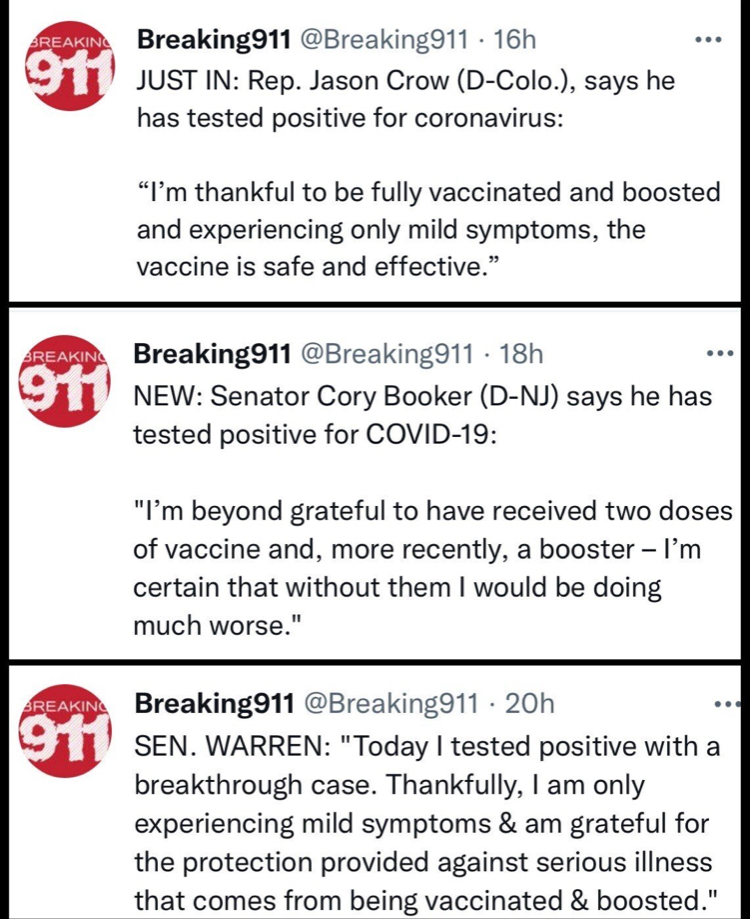Select Breaking911 display name on Warren tweet
The image size is (750, 919).
pos(213,704)
